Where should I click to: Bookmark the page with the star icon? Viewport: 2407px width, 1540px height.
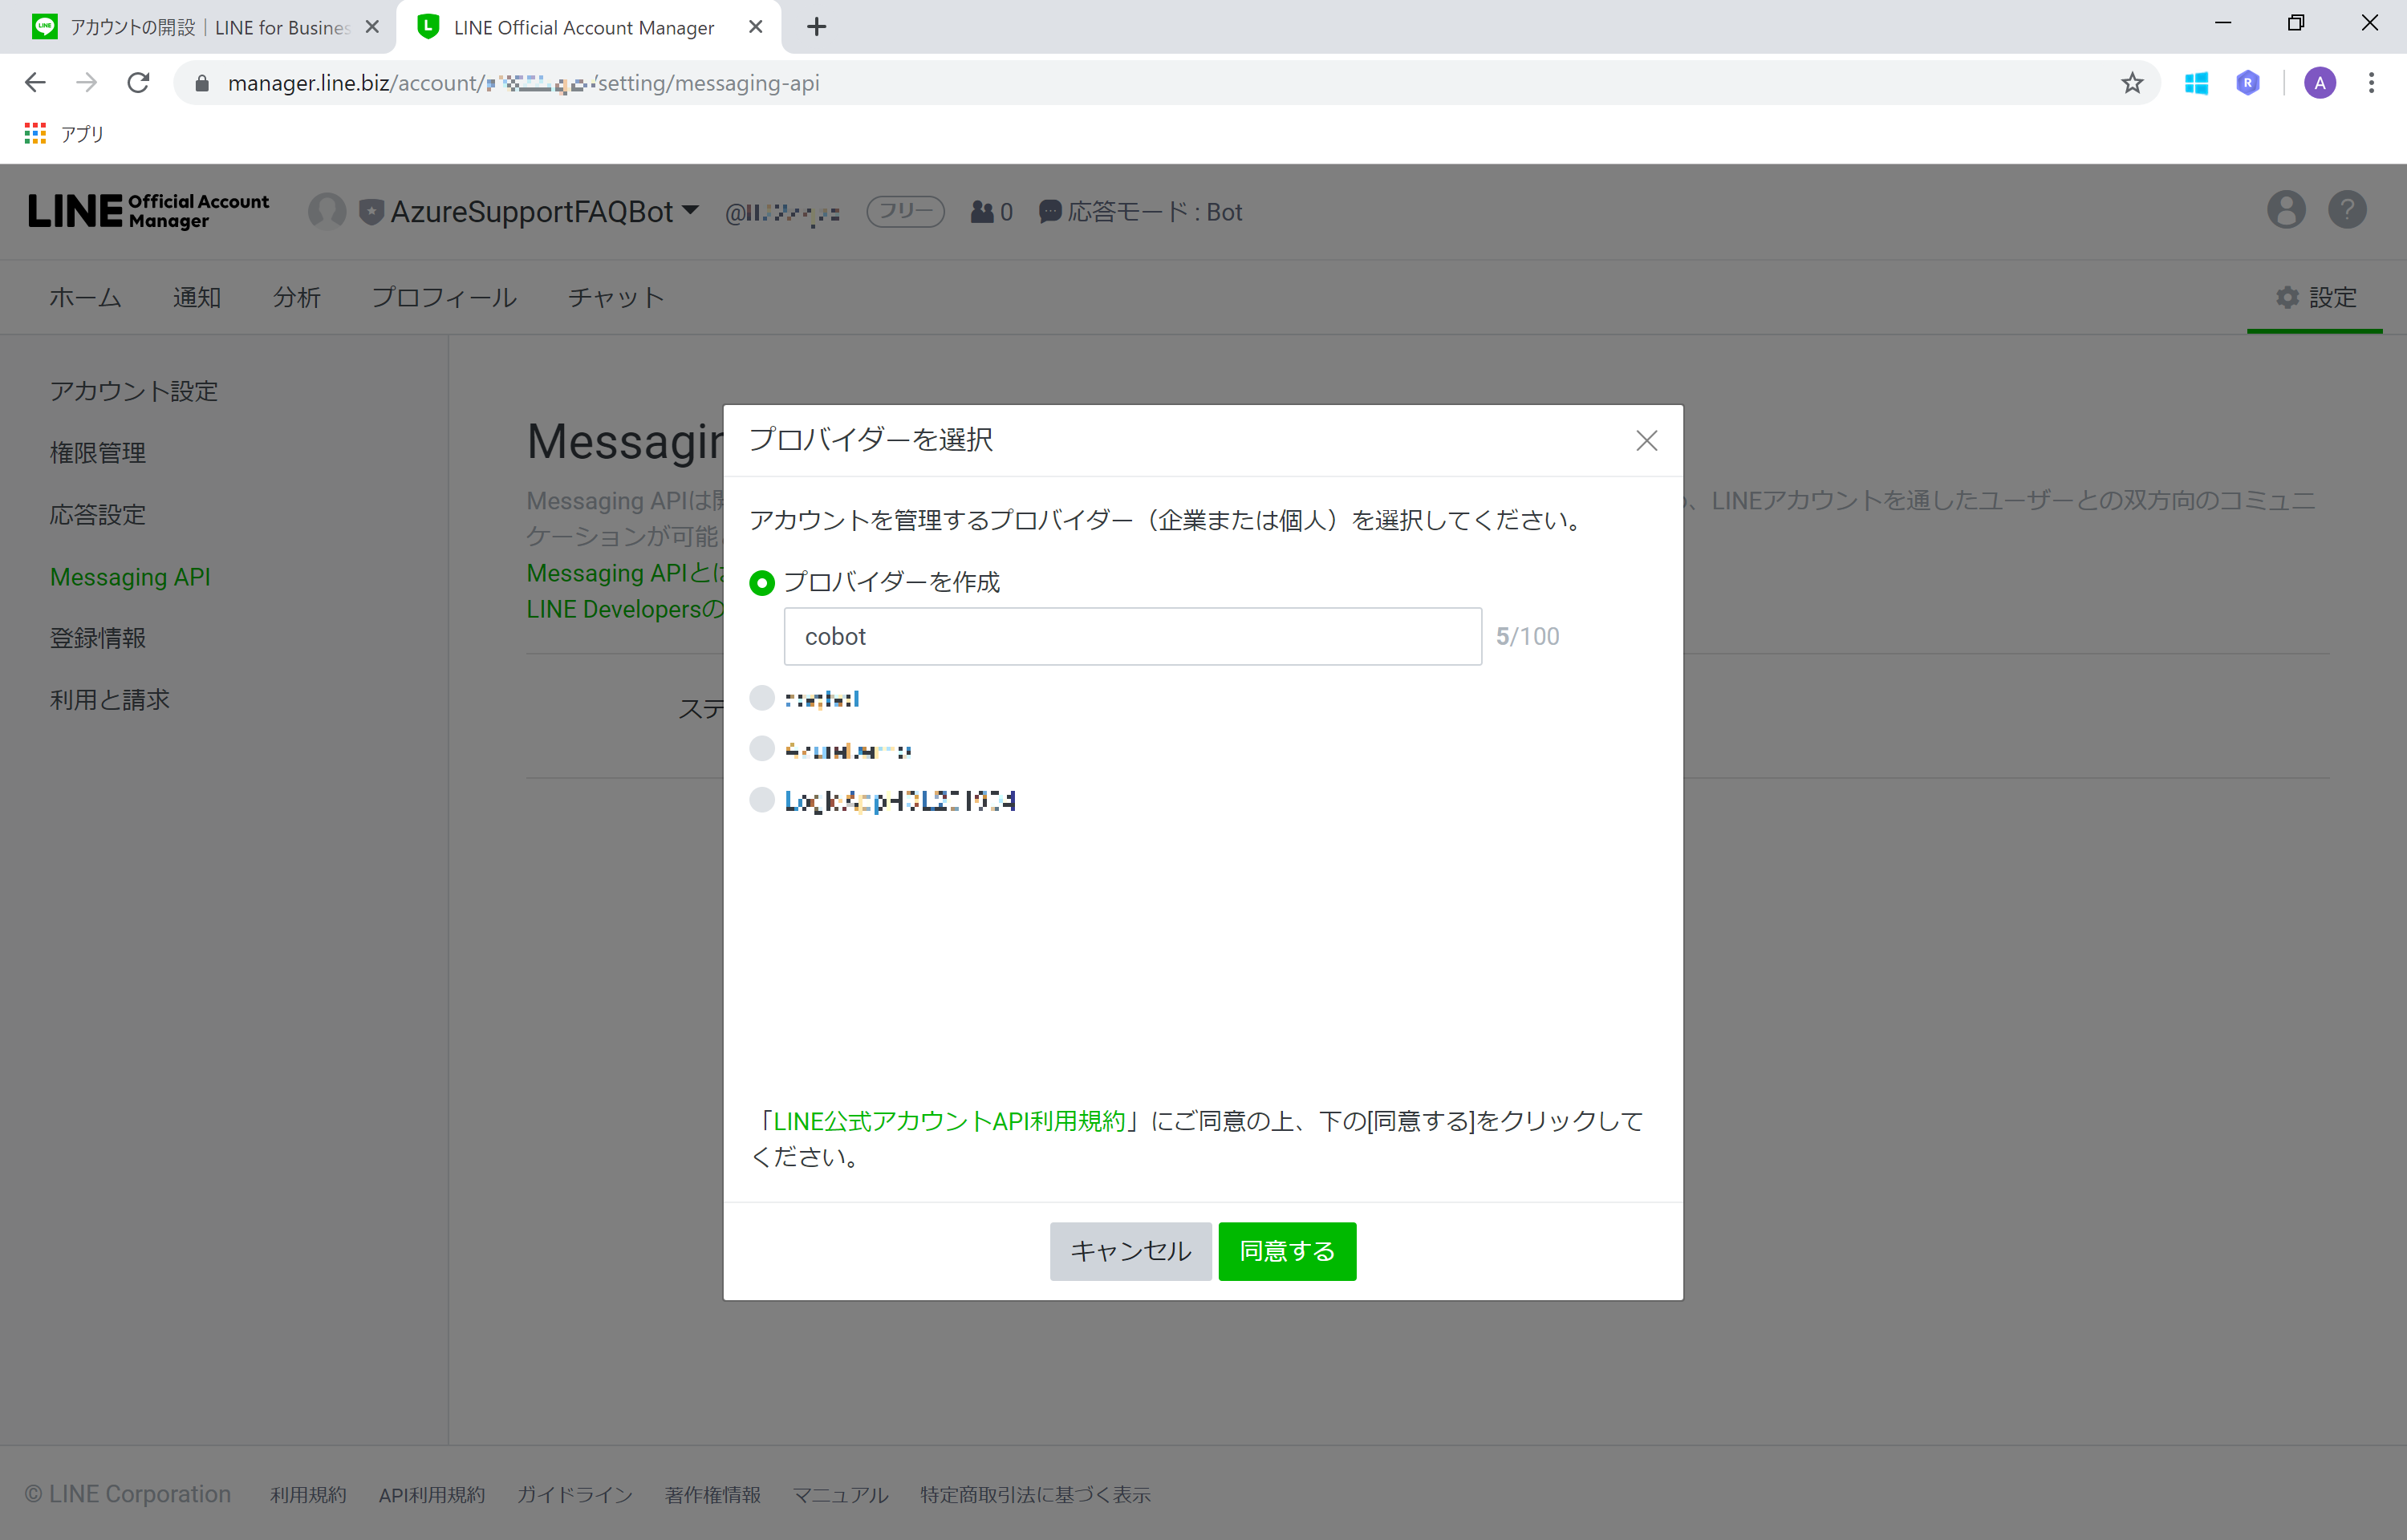point(2131,83)
